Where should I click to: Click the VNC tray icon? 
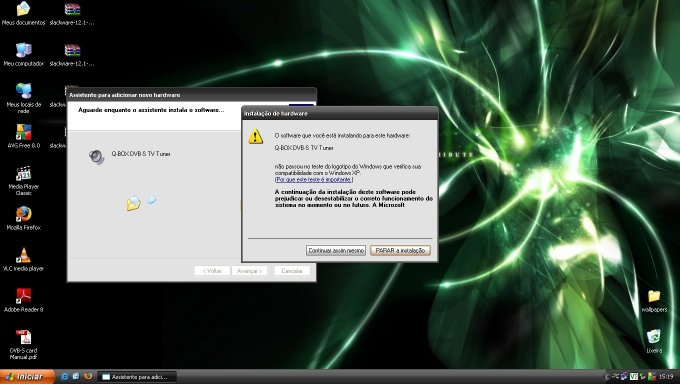[634, 376]
